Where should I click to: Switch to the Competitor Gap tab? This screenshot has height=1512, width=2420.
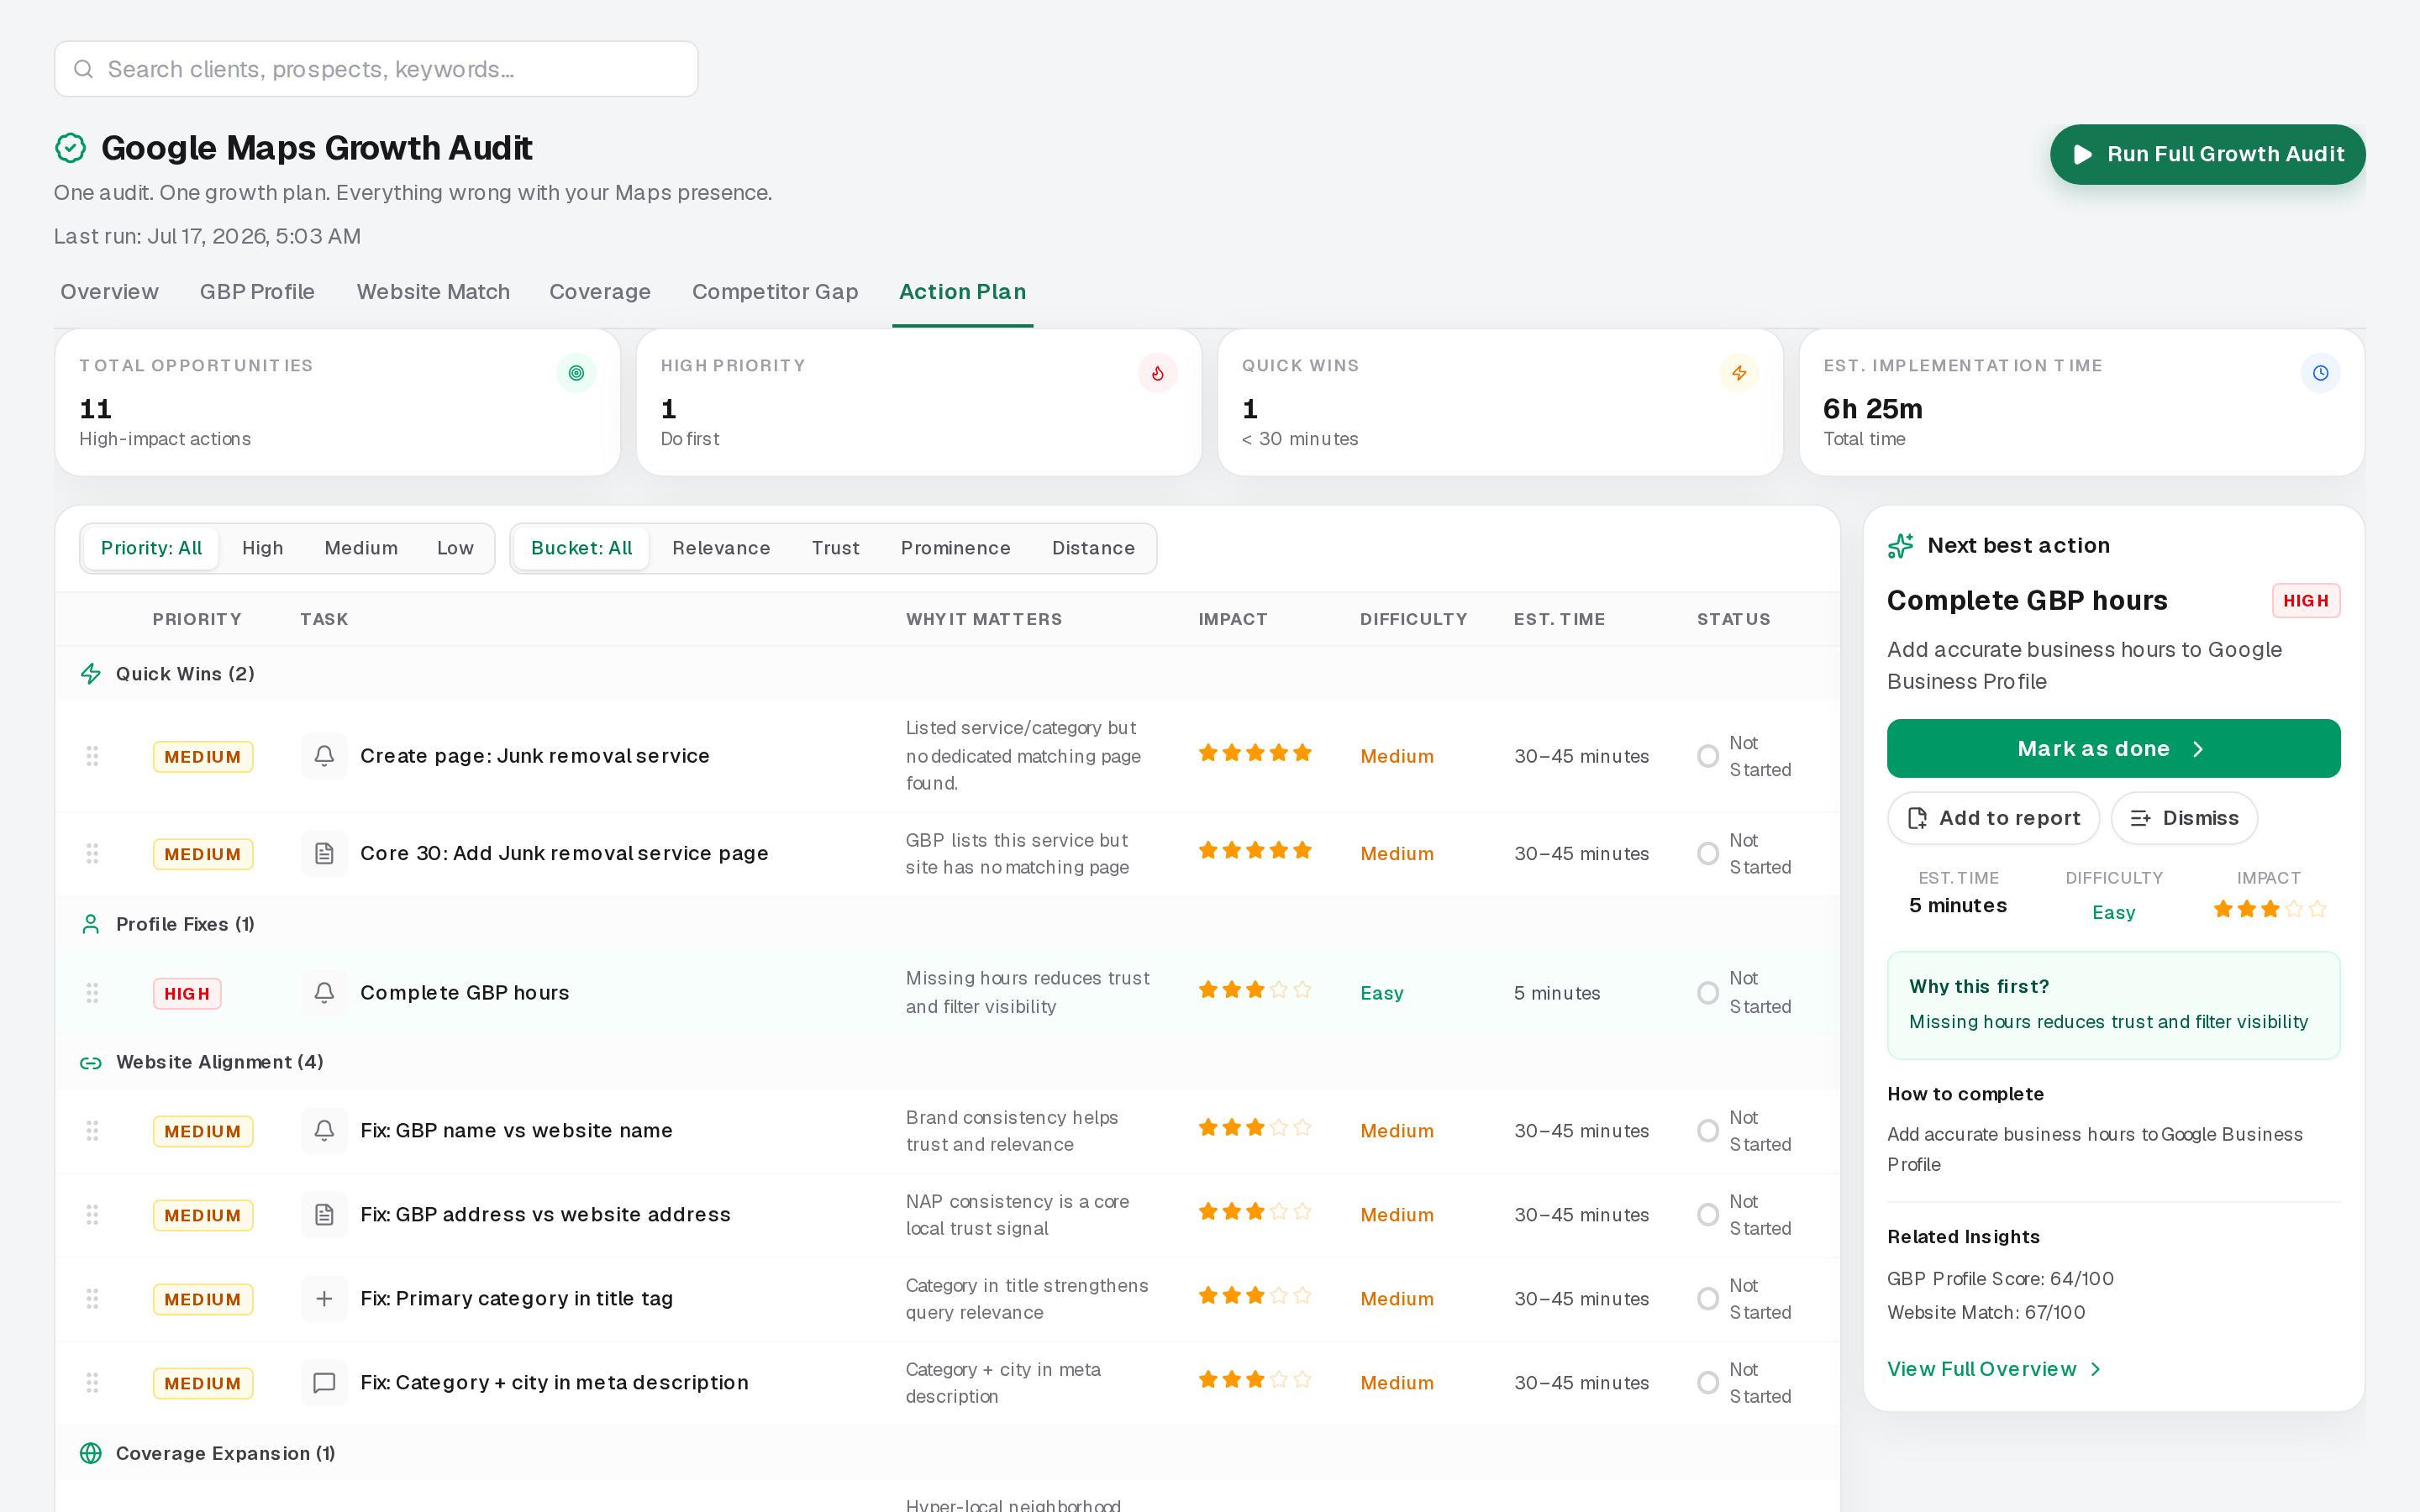click(x=775, y=291)
